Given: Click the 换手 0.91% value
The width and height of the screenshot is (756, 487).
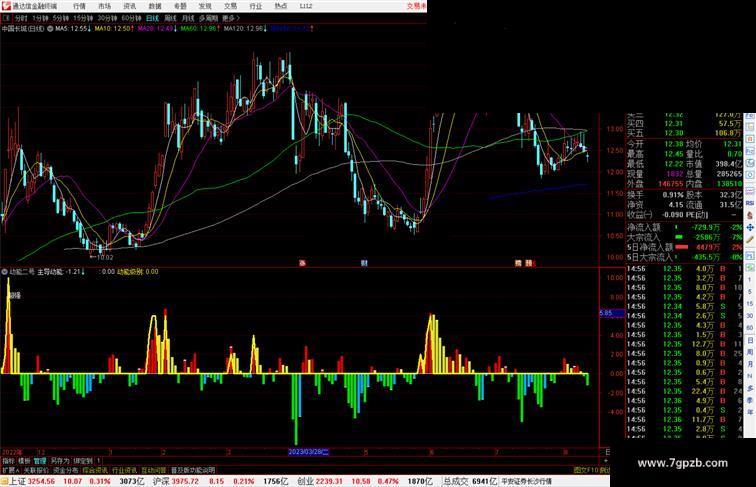Looking at the screenshot, I should coord(673,195).
